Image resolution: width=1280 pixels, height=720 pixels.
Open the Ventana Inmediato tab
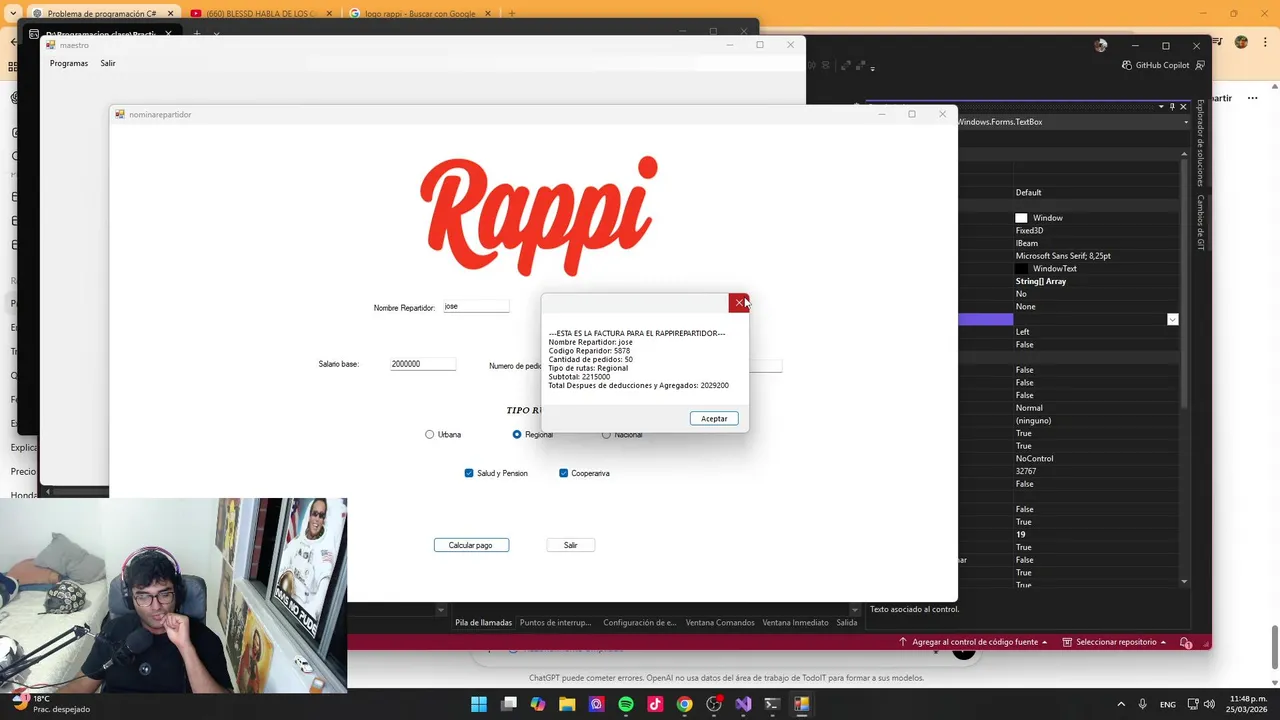[x=795, y=622]
